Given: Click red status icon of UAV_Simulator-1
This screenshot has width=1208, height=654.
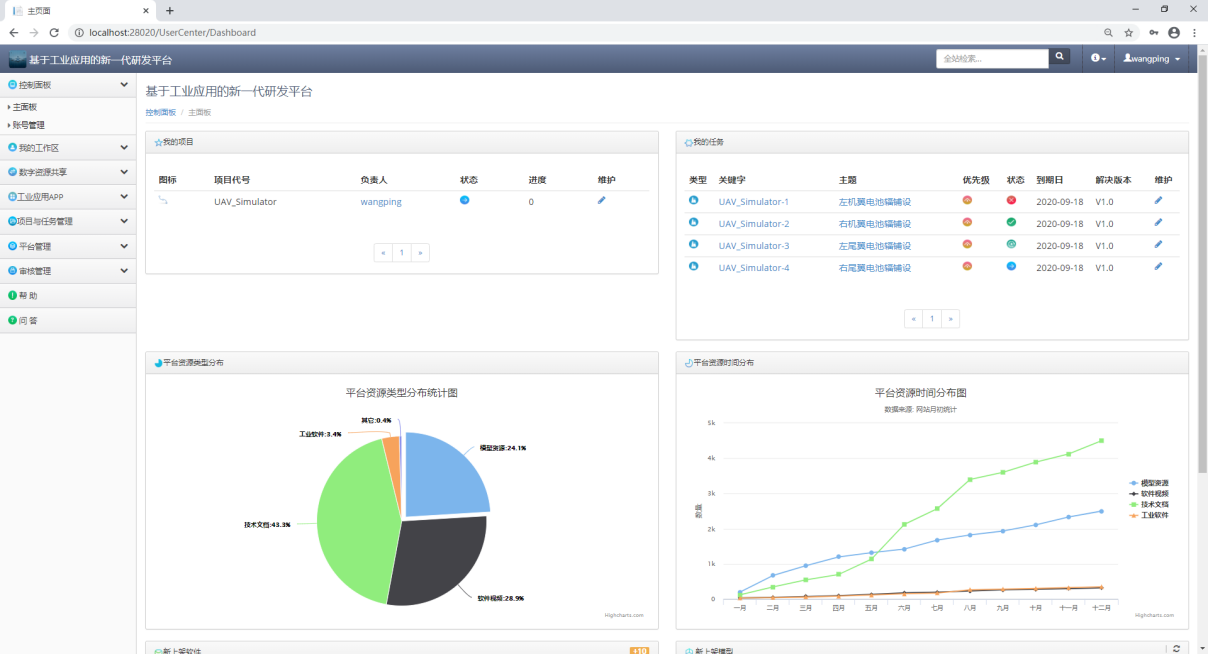Looking at the screenshot, I should [1011, 201].
